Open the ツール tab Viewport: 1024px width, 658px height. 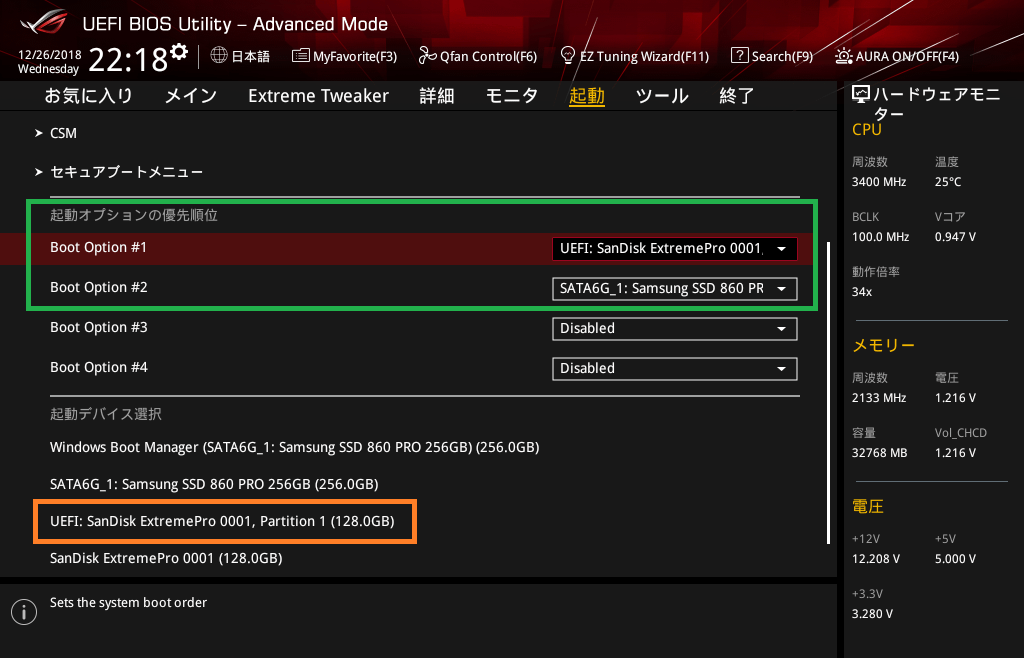pos(662,96)
